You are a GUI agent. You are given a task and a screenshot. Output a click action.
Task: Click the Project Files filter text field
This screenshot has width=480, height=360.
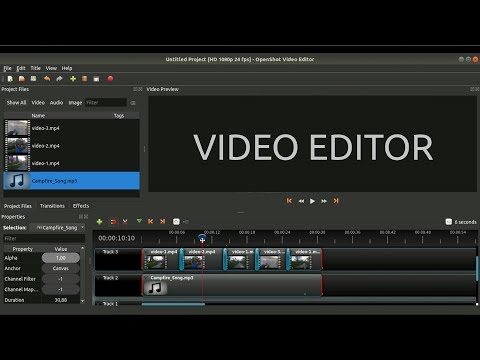click(x=106, y=103)
